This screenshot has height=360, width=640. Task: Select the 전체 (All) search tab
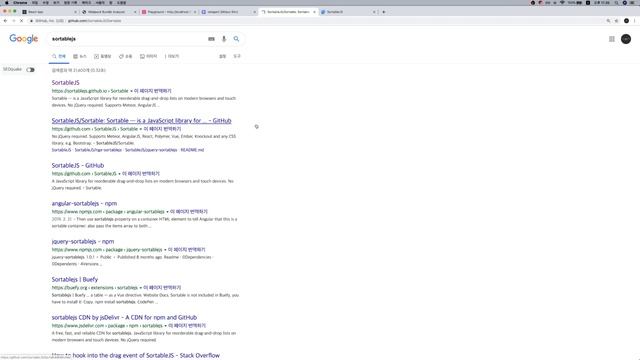point(59,56)
